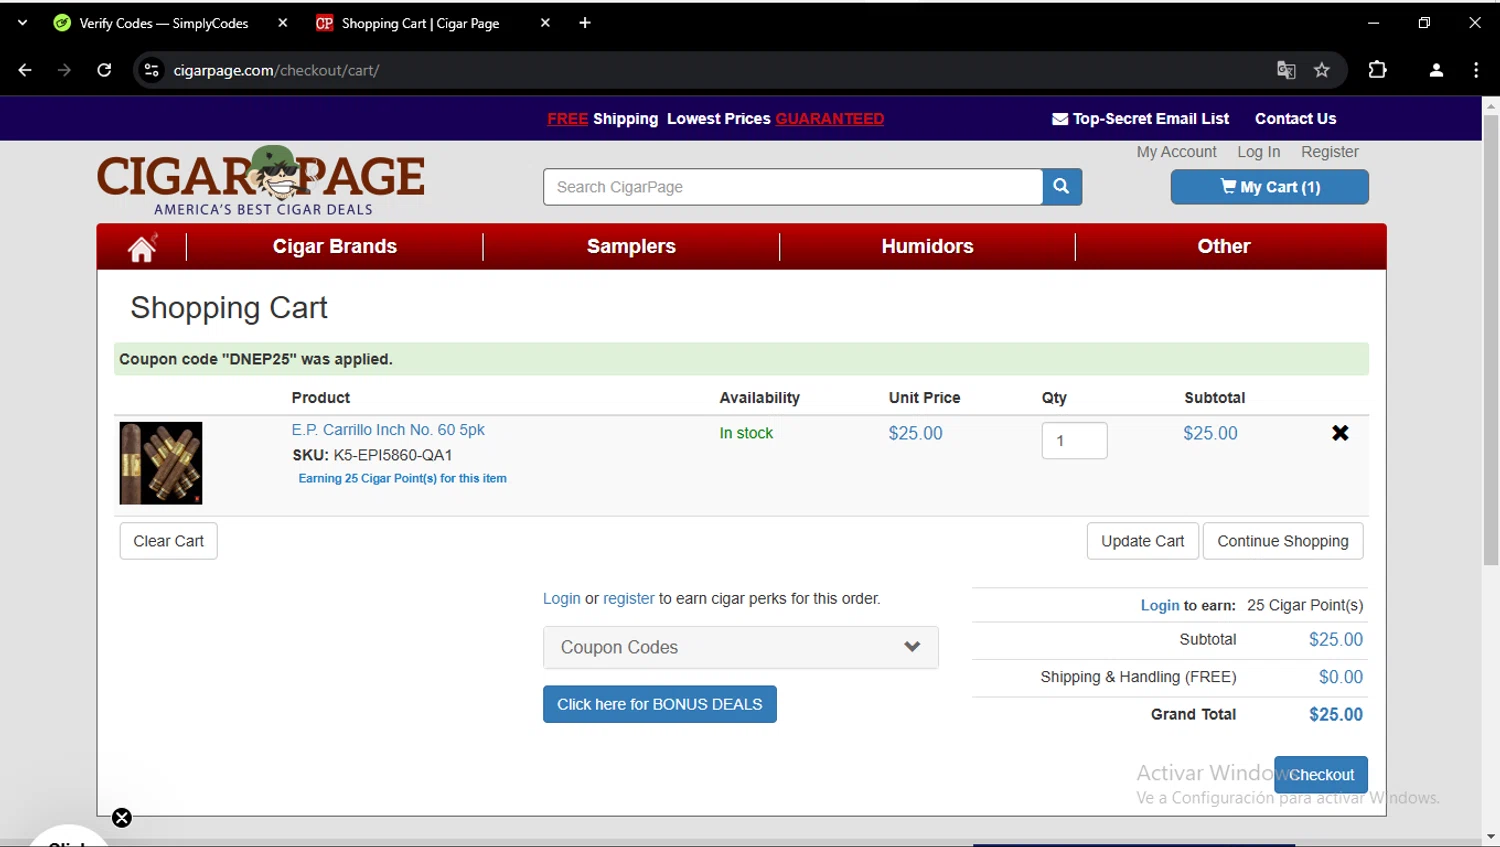1500x847 pixels.
Task: Click the coupon 'DNEP25' applied message
Action: click(741, 359)
